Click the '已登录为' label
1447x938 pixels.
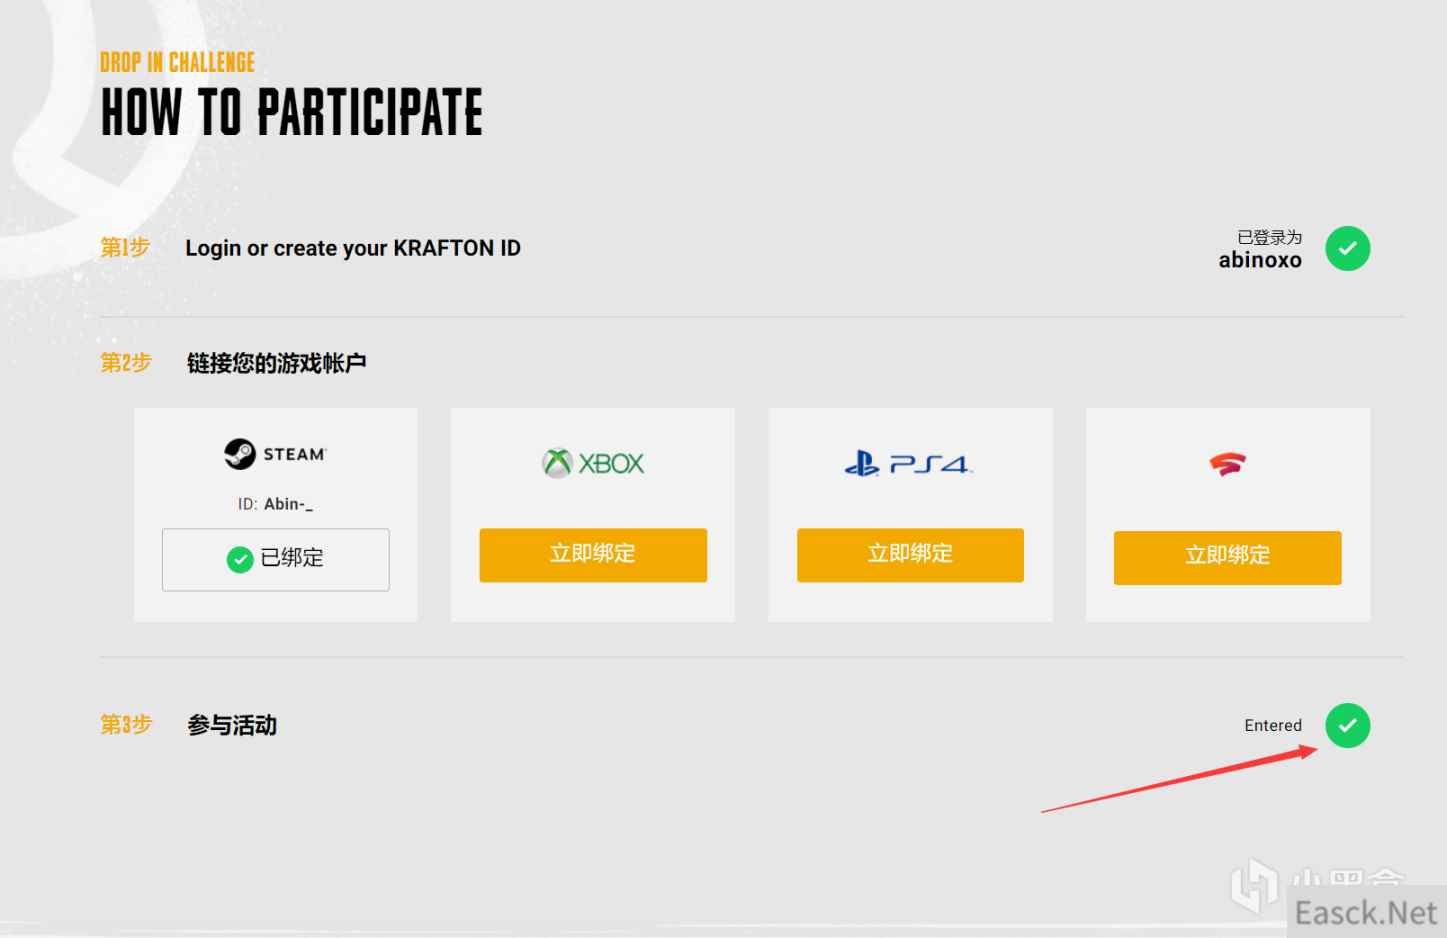tap(1269, 237)
